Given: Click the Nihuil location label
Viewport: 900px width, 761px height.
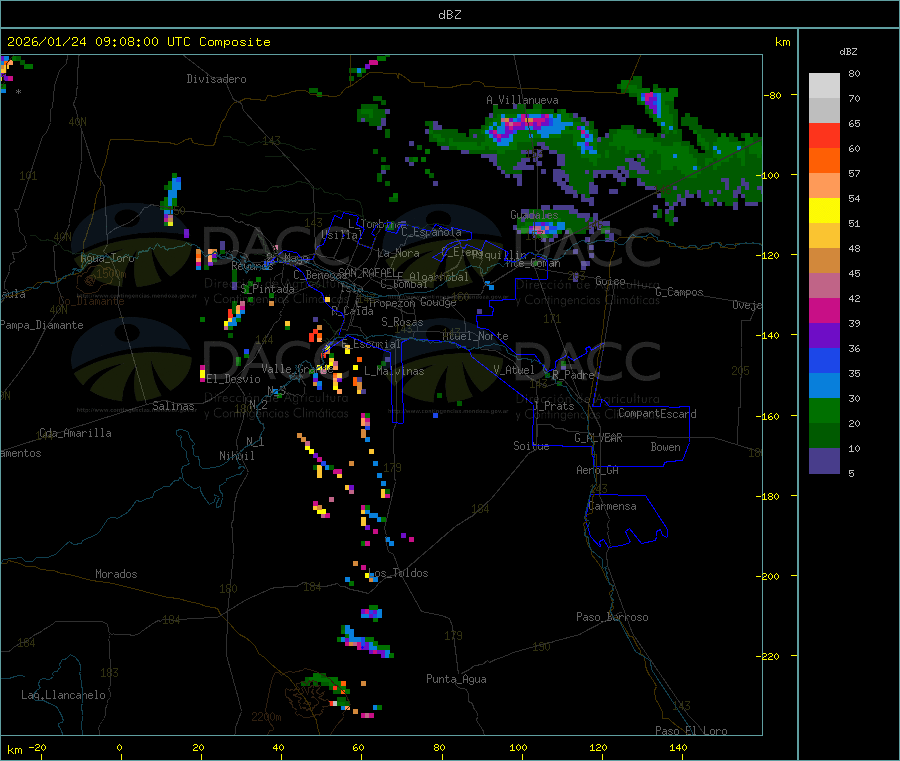Looking at the screenshot, I should (x=236, y=456).
